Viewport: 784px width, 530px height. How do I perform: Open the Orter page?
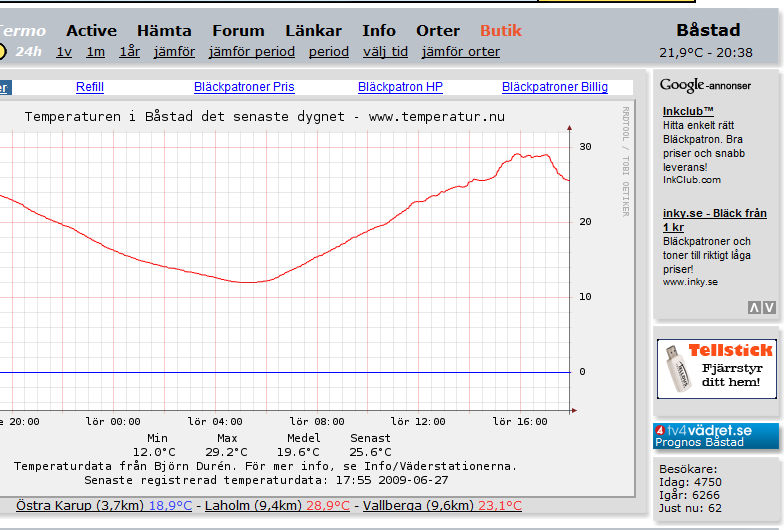pos(438,30)
